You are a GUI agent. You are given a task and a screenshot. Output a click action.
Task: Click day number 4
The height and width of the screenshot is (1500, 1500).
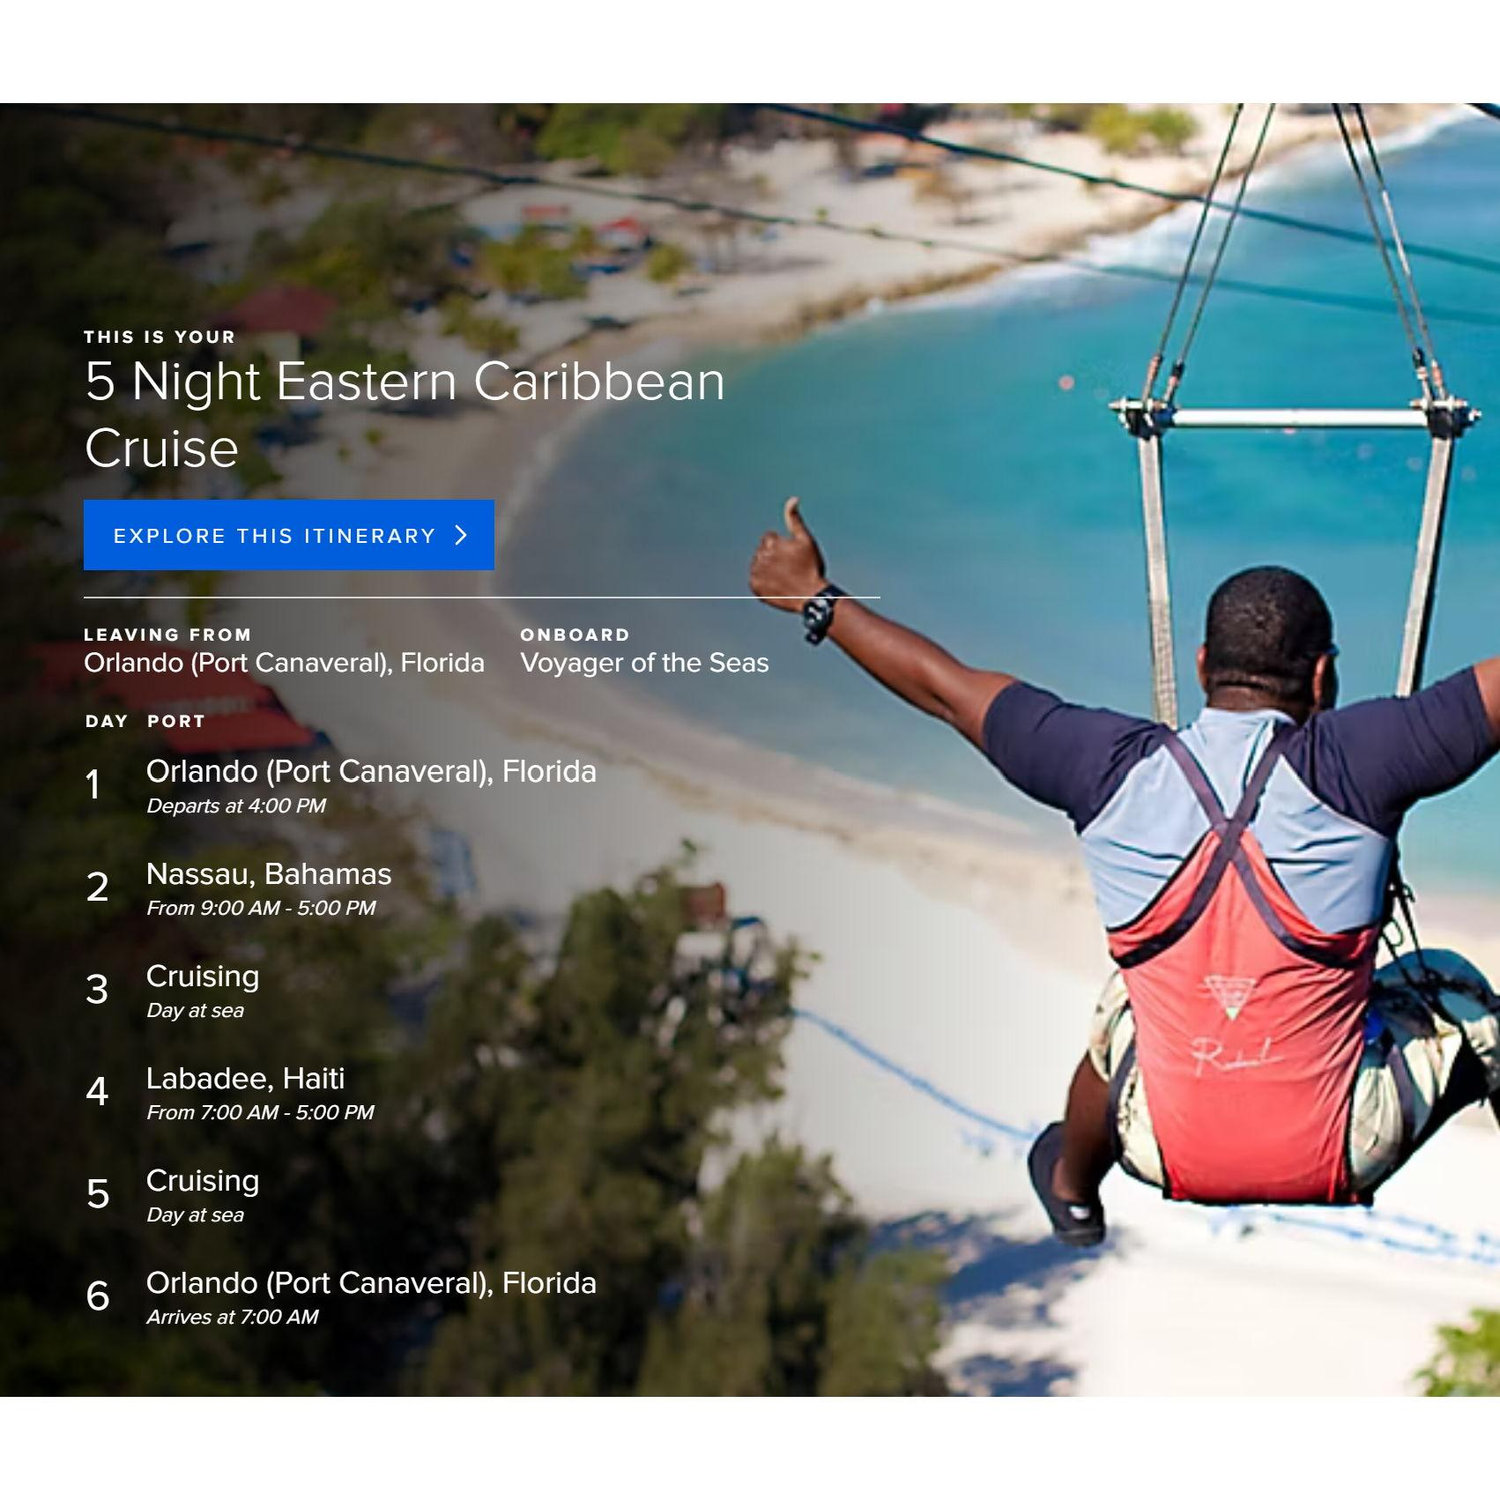tap(97, 1091)
